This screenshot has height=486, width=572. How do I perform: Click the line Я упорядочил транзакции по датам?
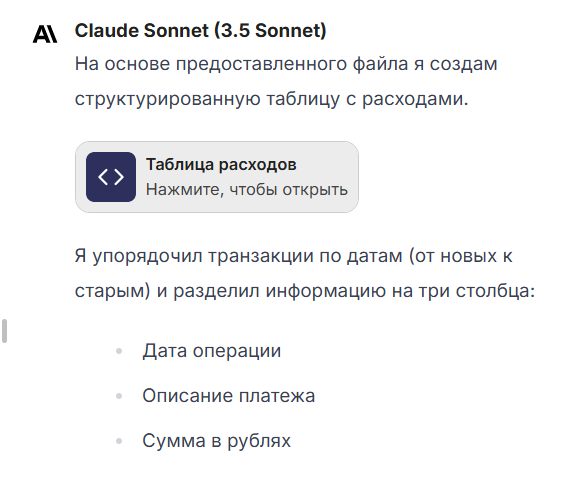294,256
